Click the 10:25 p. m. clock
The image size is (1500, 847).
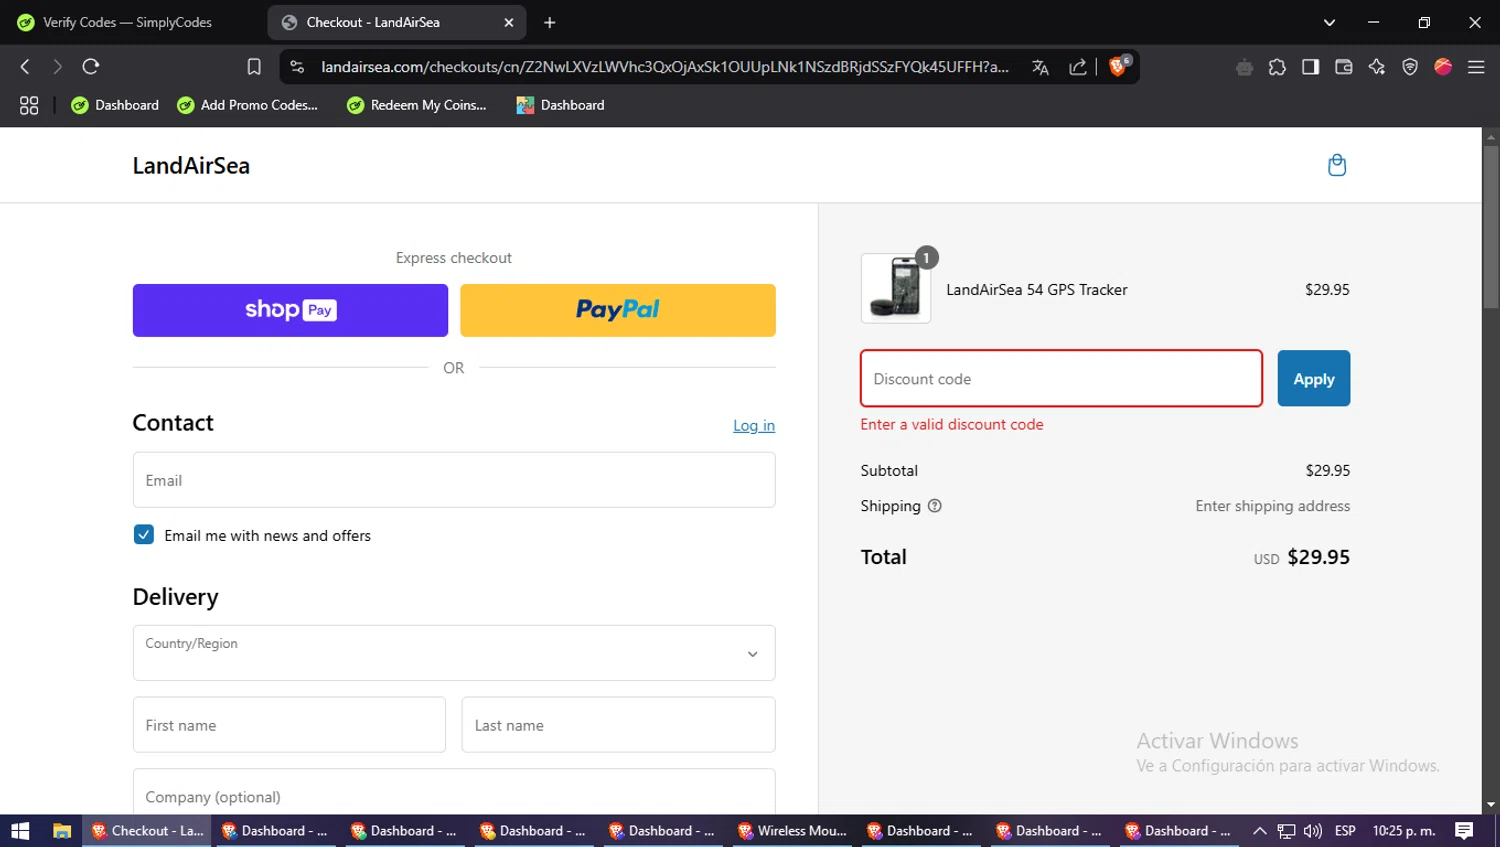pos(1404,831)
